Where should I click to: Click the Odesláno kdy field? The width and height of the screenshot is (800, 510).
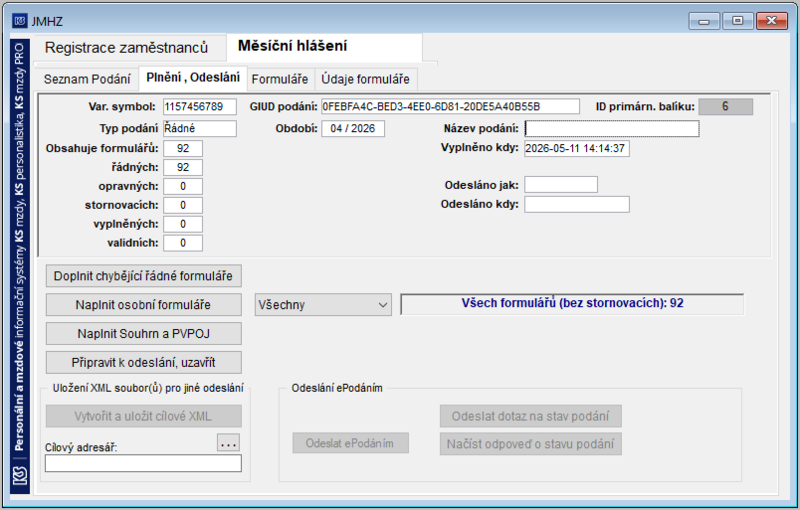tap(577, 204)
